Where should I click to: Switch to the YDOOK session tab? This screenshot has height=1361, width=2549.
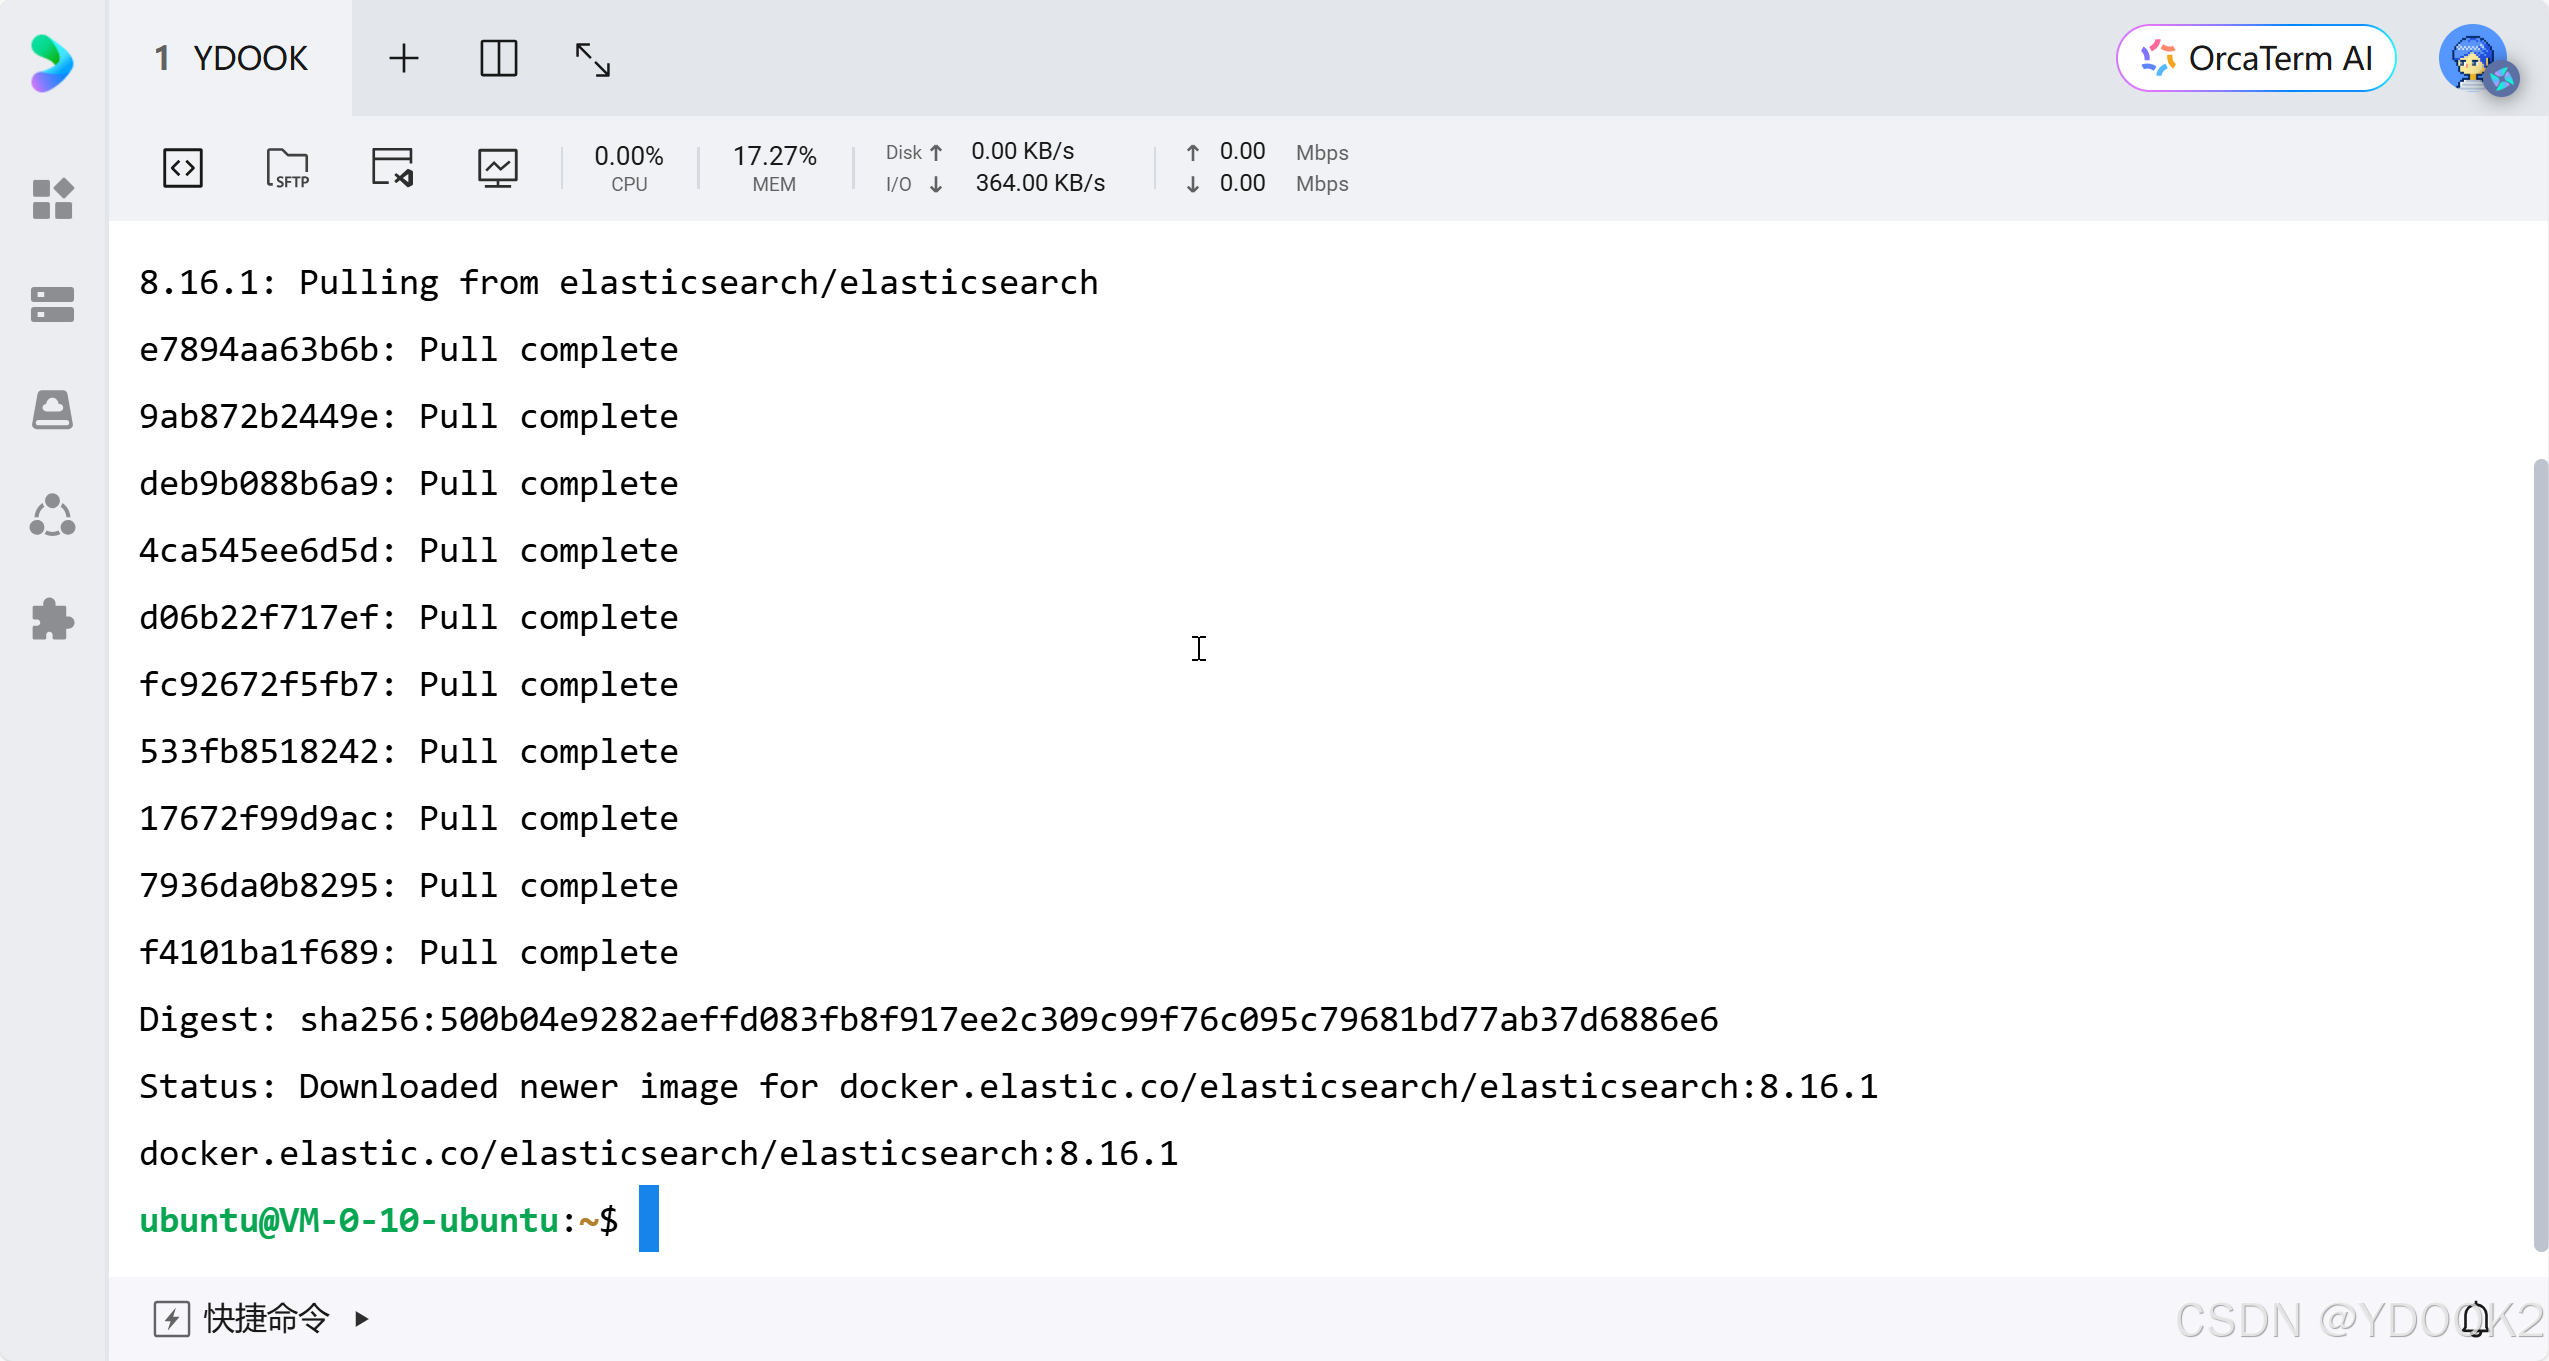(231, 59)
